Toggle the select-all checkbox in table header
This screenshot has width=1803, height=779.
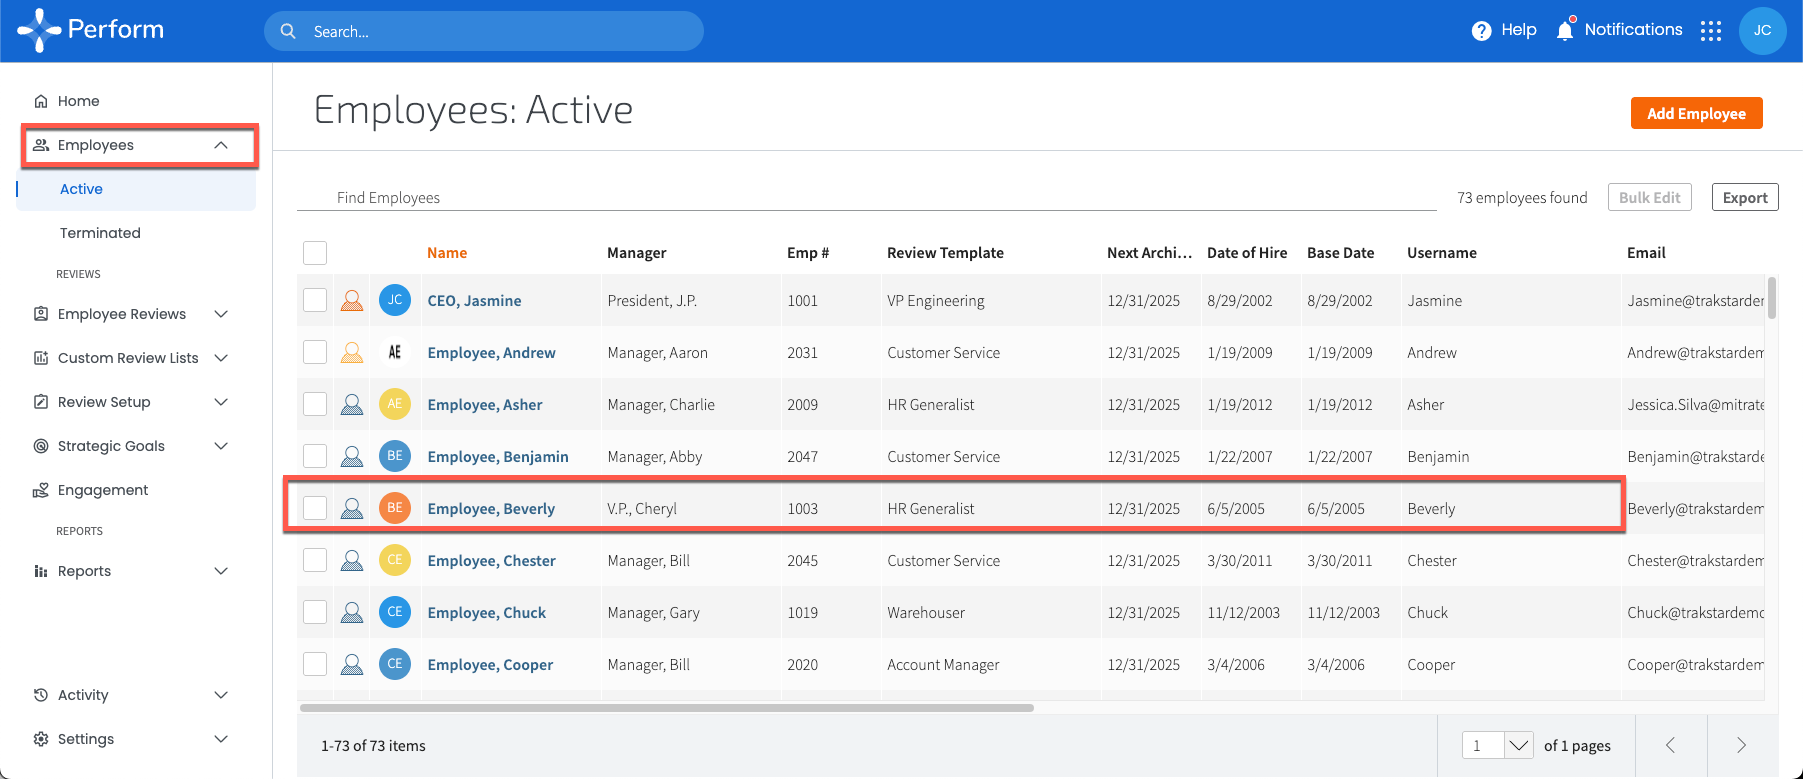pyautogui.click(x=315, y=253)
